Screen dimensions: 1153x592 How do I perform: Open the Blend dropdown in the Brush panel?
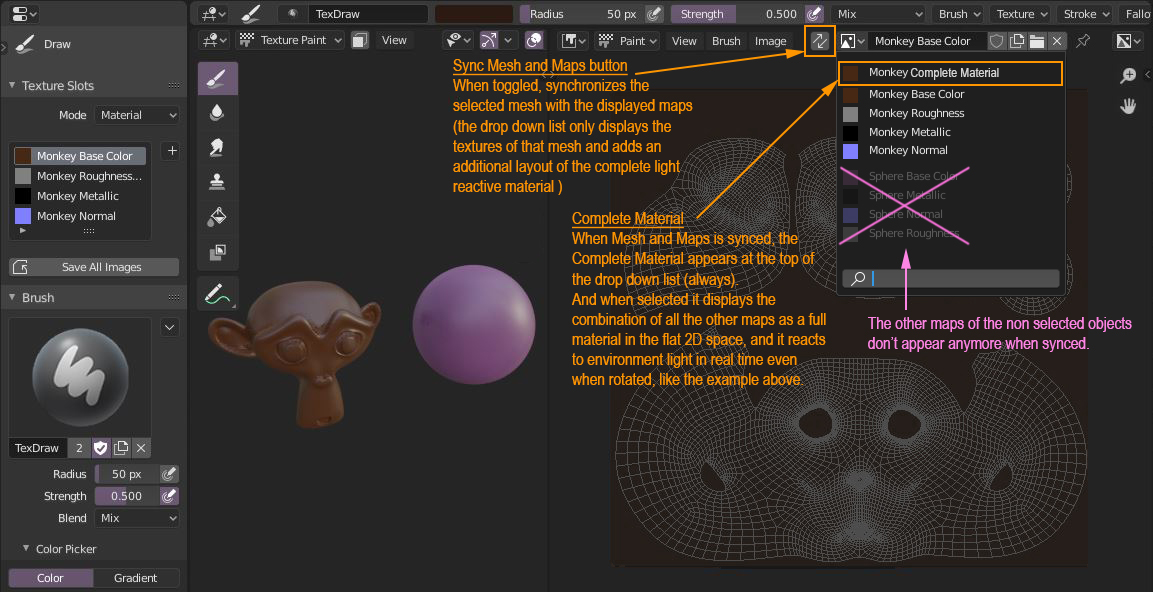coord(137,518)
